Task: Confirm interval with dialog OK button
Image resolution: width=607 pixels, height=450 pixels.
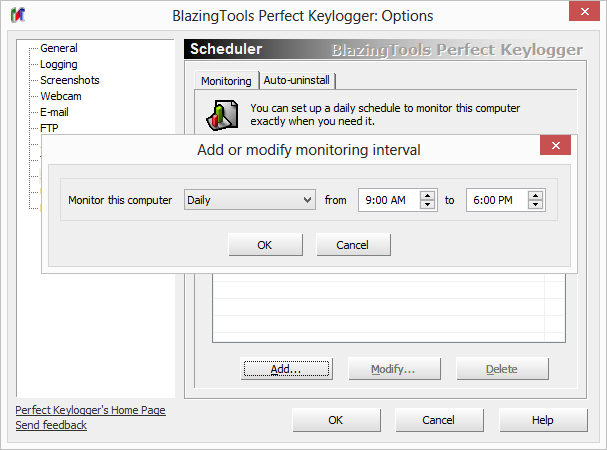Action: (x=264, y=245)
